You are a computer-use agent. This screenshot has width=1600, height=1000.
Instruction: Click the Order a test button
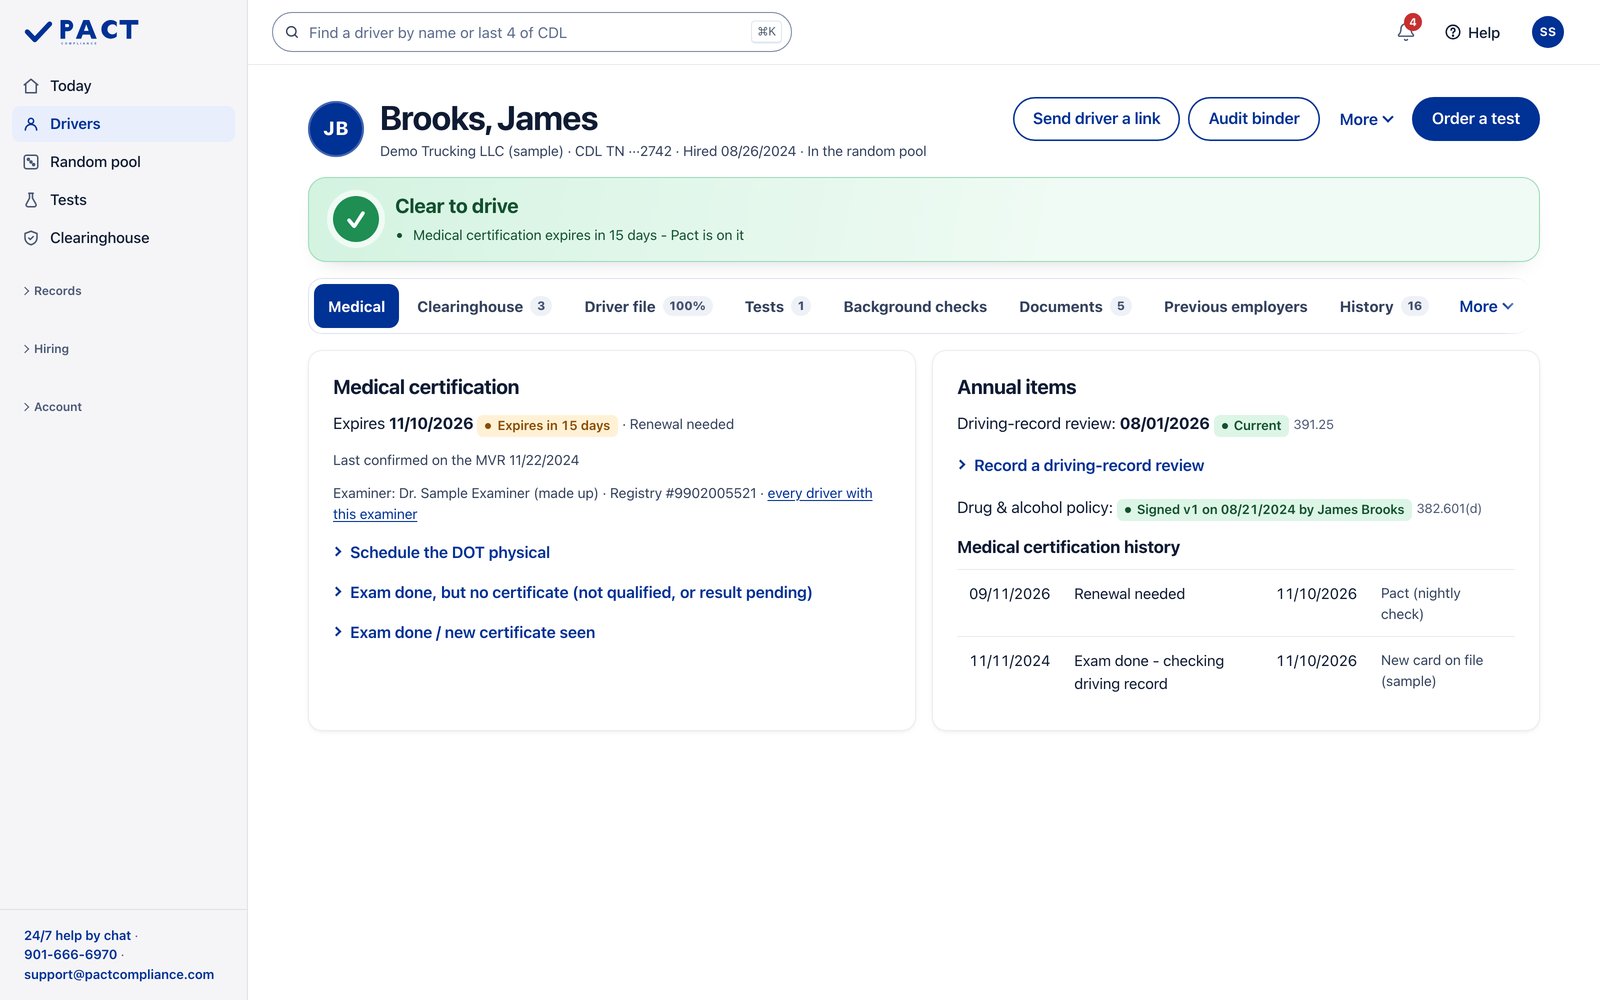[1475, 119]
